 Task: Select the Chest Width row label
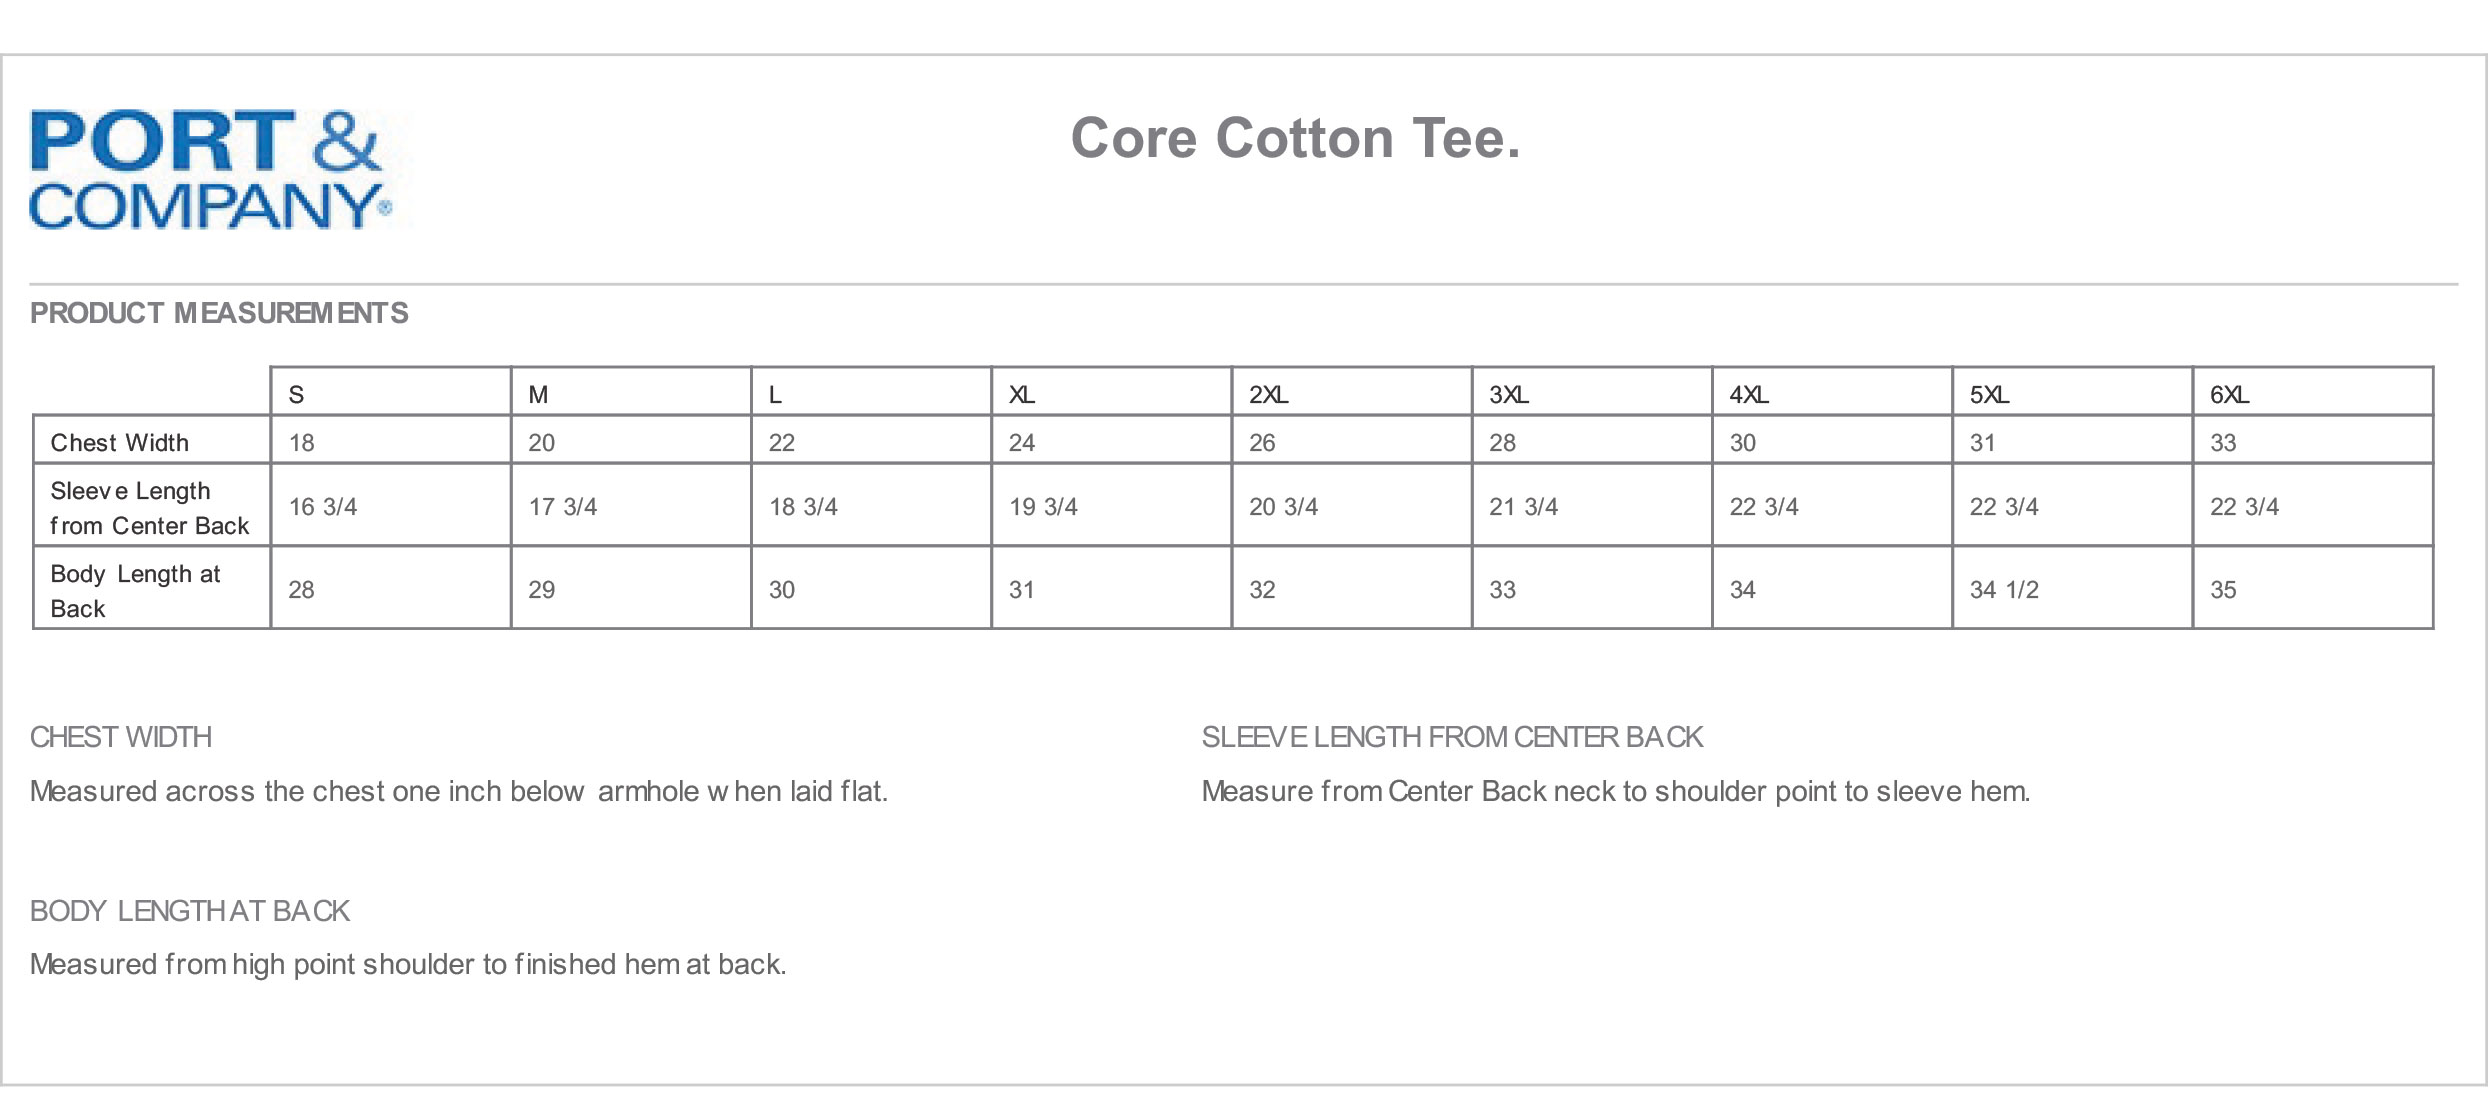point(119,442)
